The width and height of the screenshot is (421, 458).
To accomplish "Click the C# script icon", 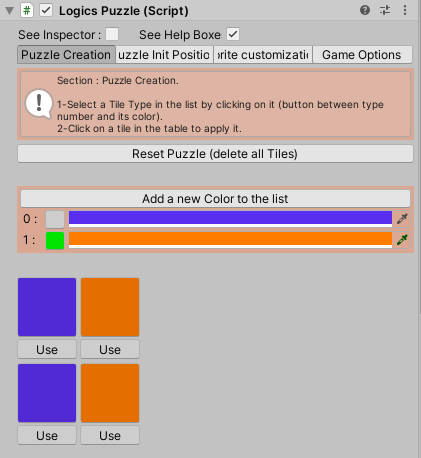I will point(27,10).
